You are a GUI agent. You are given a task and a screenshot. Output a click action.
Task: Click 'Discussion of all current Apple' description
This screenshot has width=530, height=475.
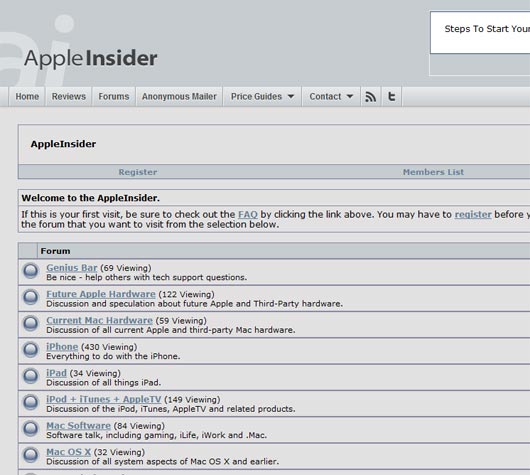pyautogui.click(x=171, y=330)
